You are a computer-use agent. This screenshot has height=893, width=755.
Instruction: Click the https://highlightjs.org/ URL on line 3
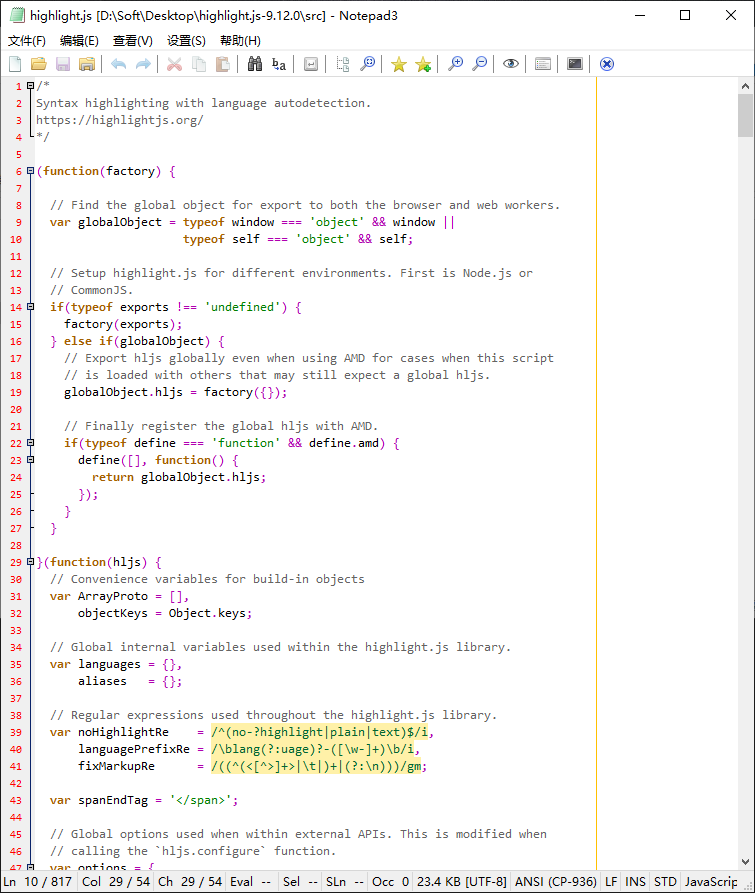(x=120, y=120)
